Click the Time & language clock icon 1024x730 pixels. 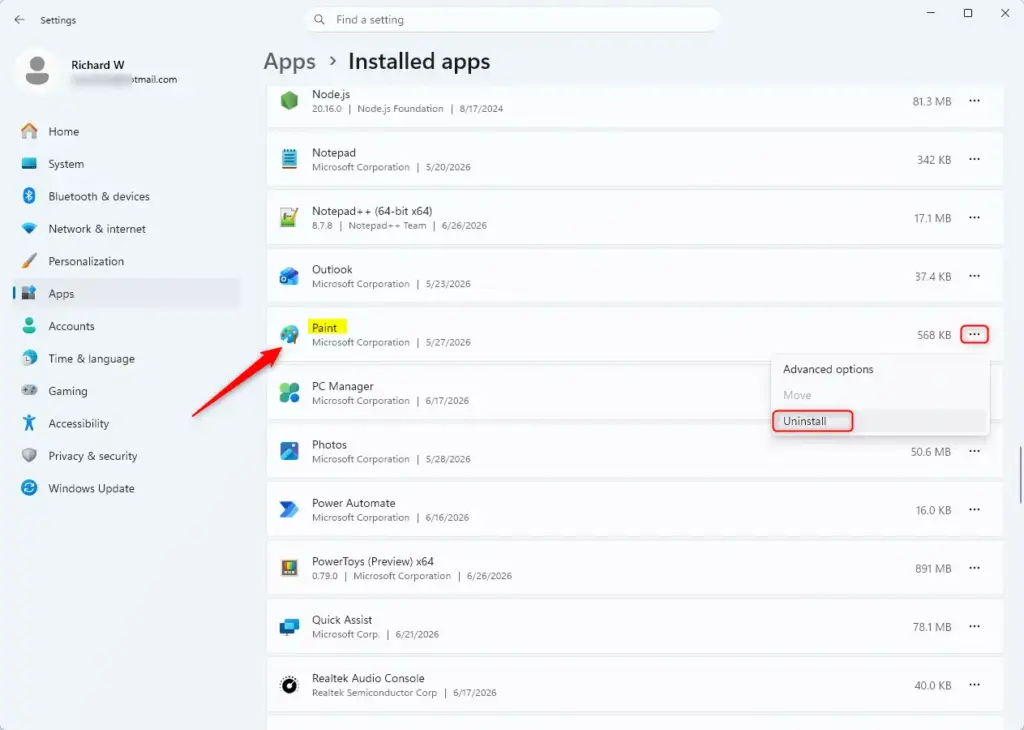point(29,358)
